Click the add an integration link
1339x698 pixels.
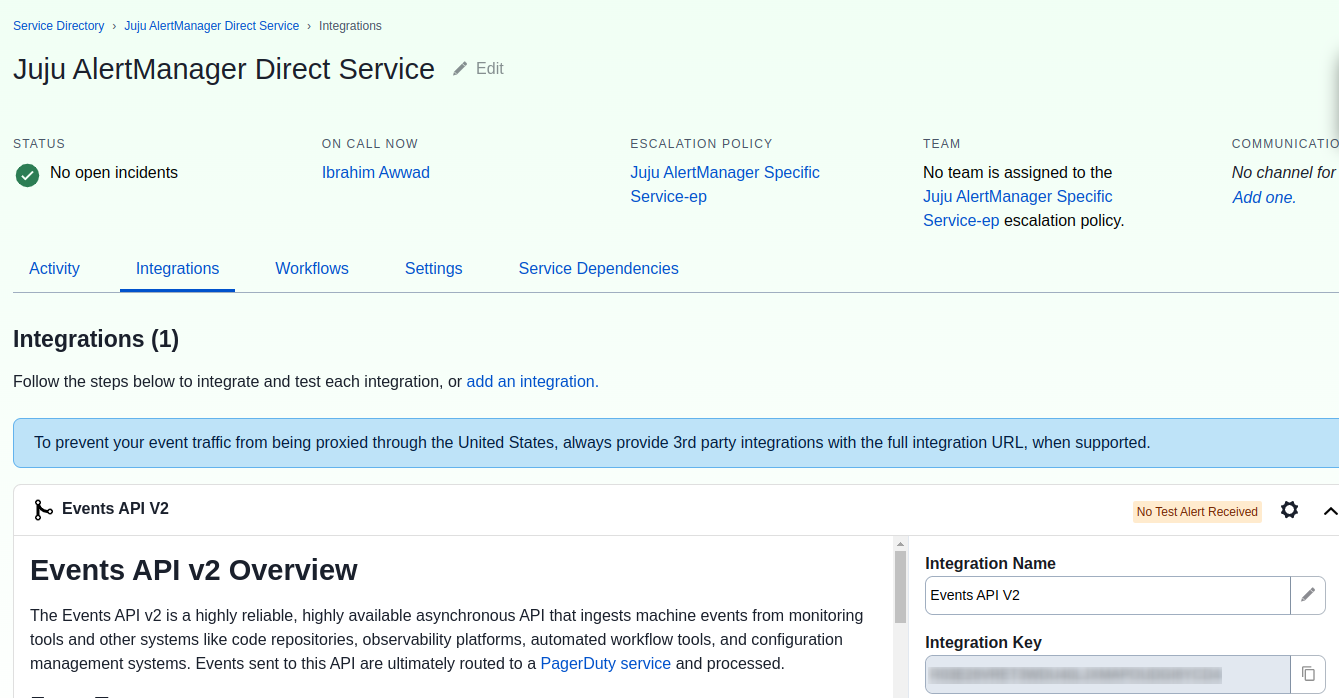(532, 382)
